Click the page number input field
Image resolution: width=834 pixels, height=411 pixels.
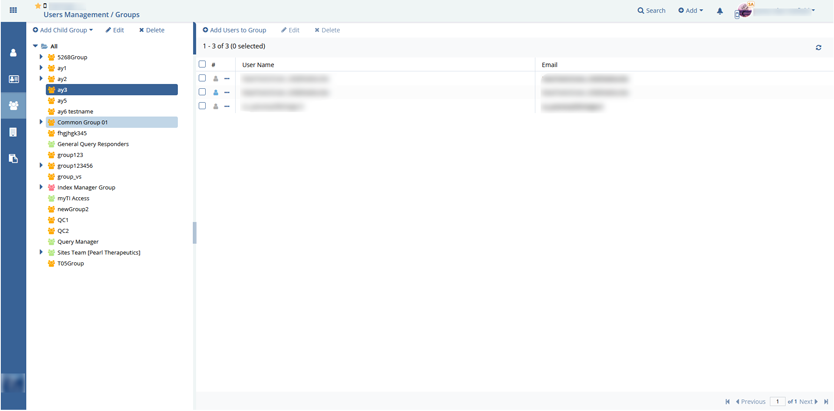[777, 402]
